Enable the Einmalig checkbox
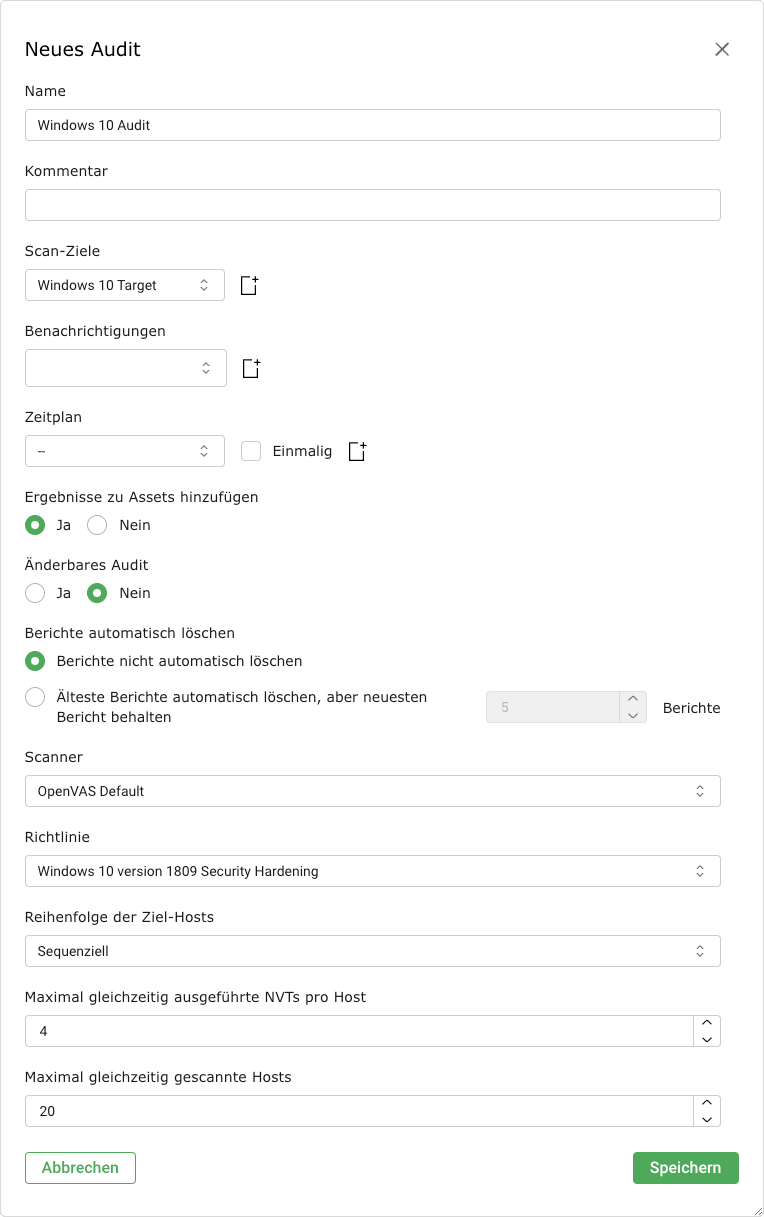This screenshot has width=764, height=1217. click(x=252, y=451)
